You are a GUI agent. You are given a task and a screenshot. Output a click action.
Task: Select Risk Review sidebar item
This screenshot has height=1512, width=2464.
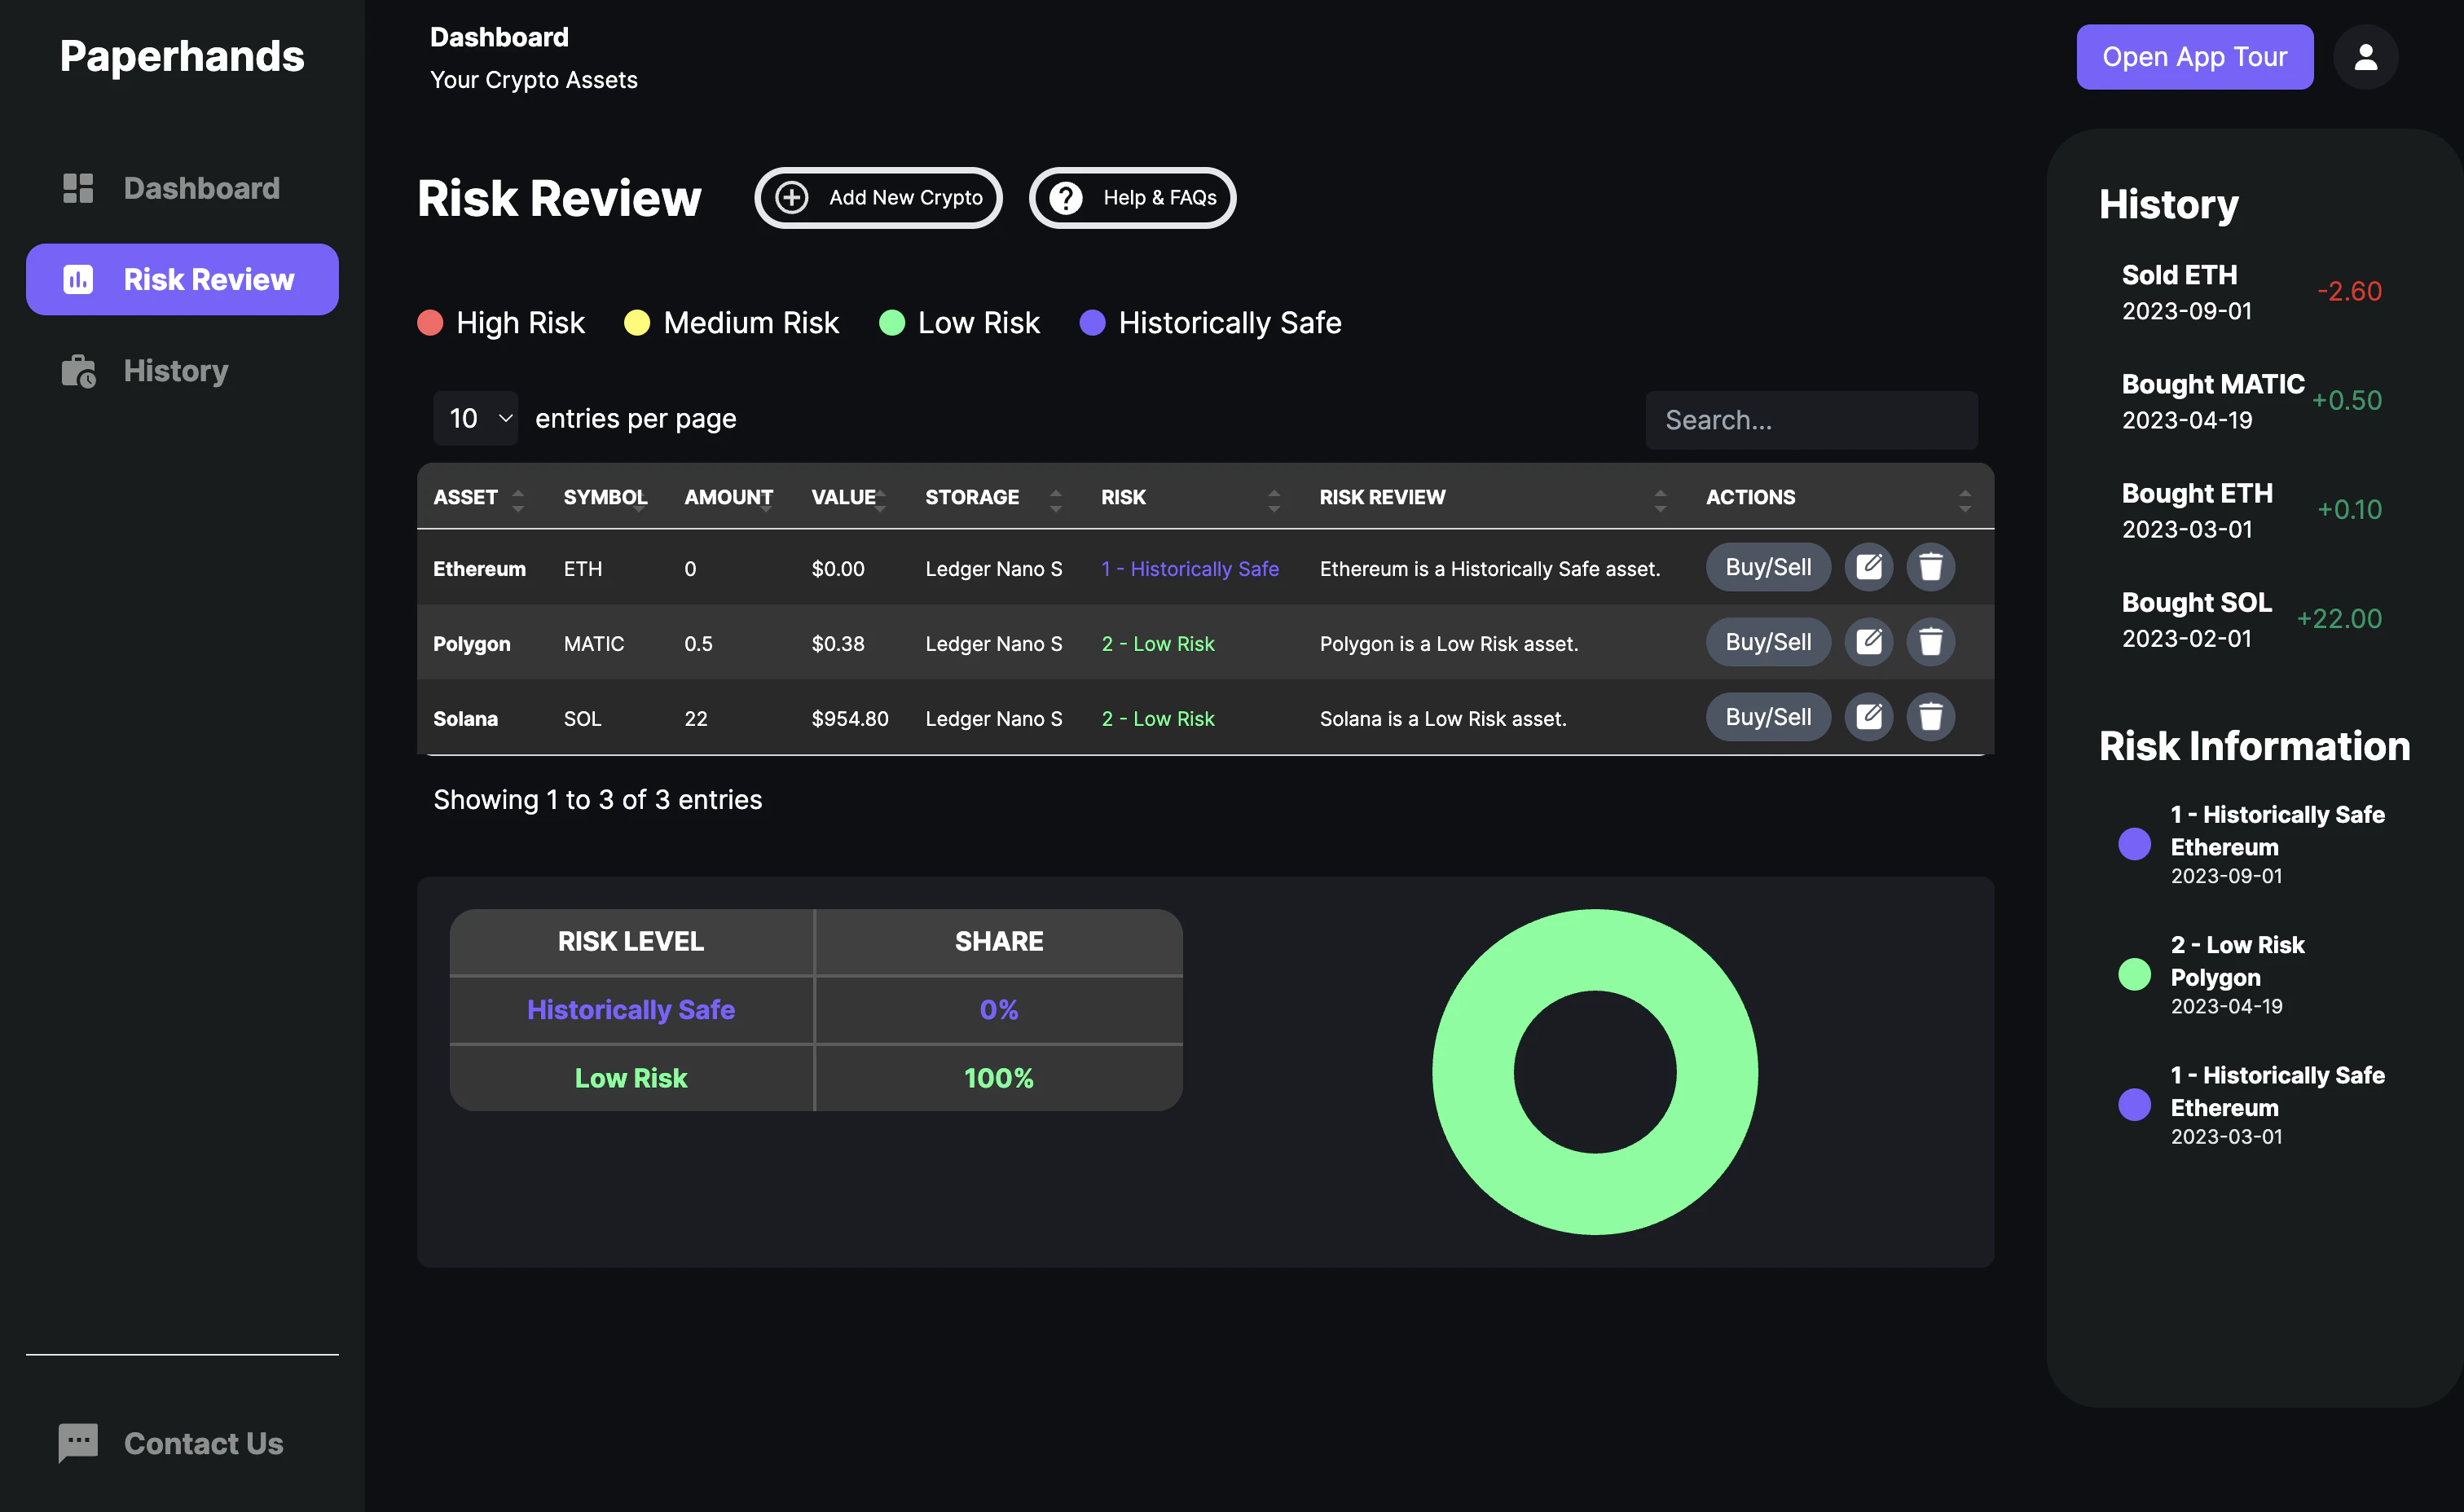[182, 279]
